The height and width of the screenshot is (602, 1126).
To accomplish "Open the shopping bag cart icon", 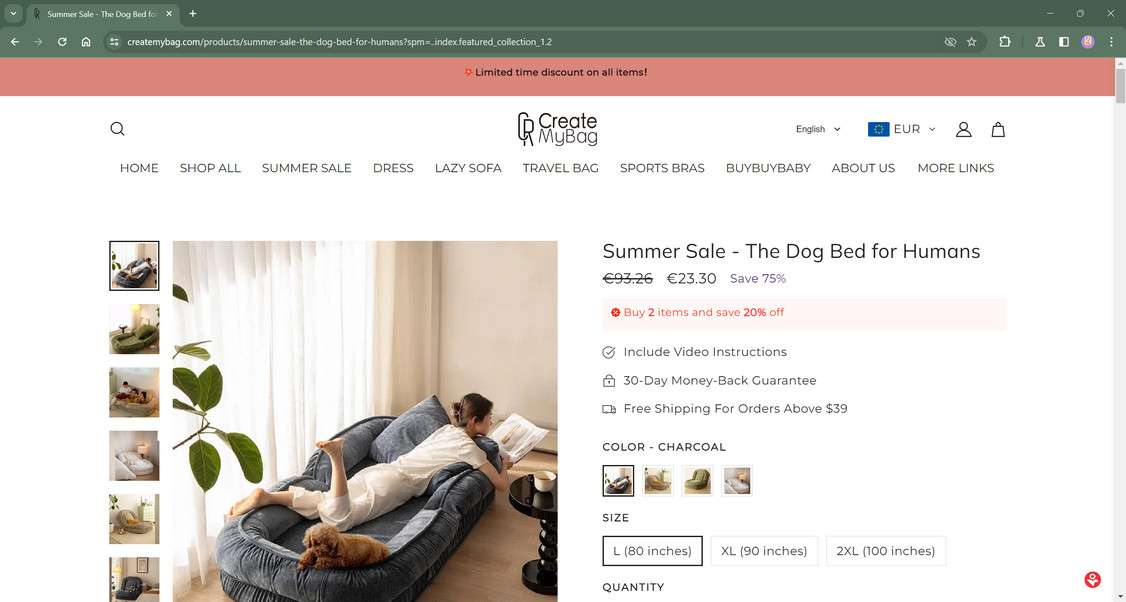I will pyautogui.click(x=998, y=129).
